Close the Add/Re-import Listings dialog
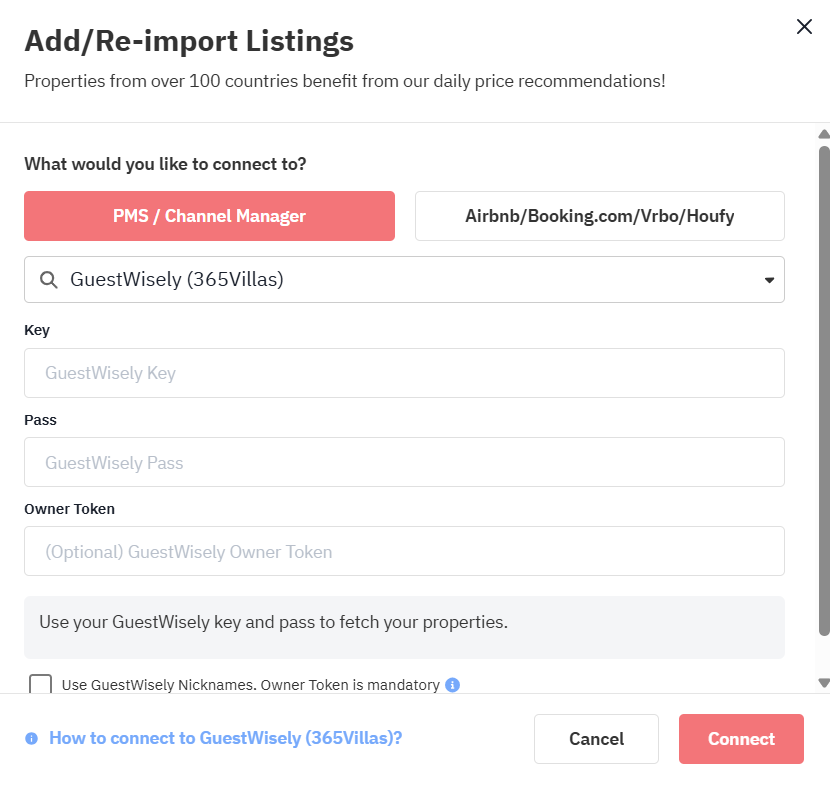 804,27
